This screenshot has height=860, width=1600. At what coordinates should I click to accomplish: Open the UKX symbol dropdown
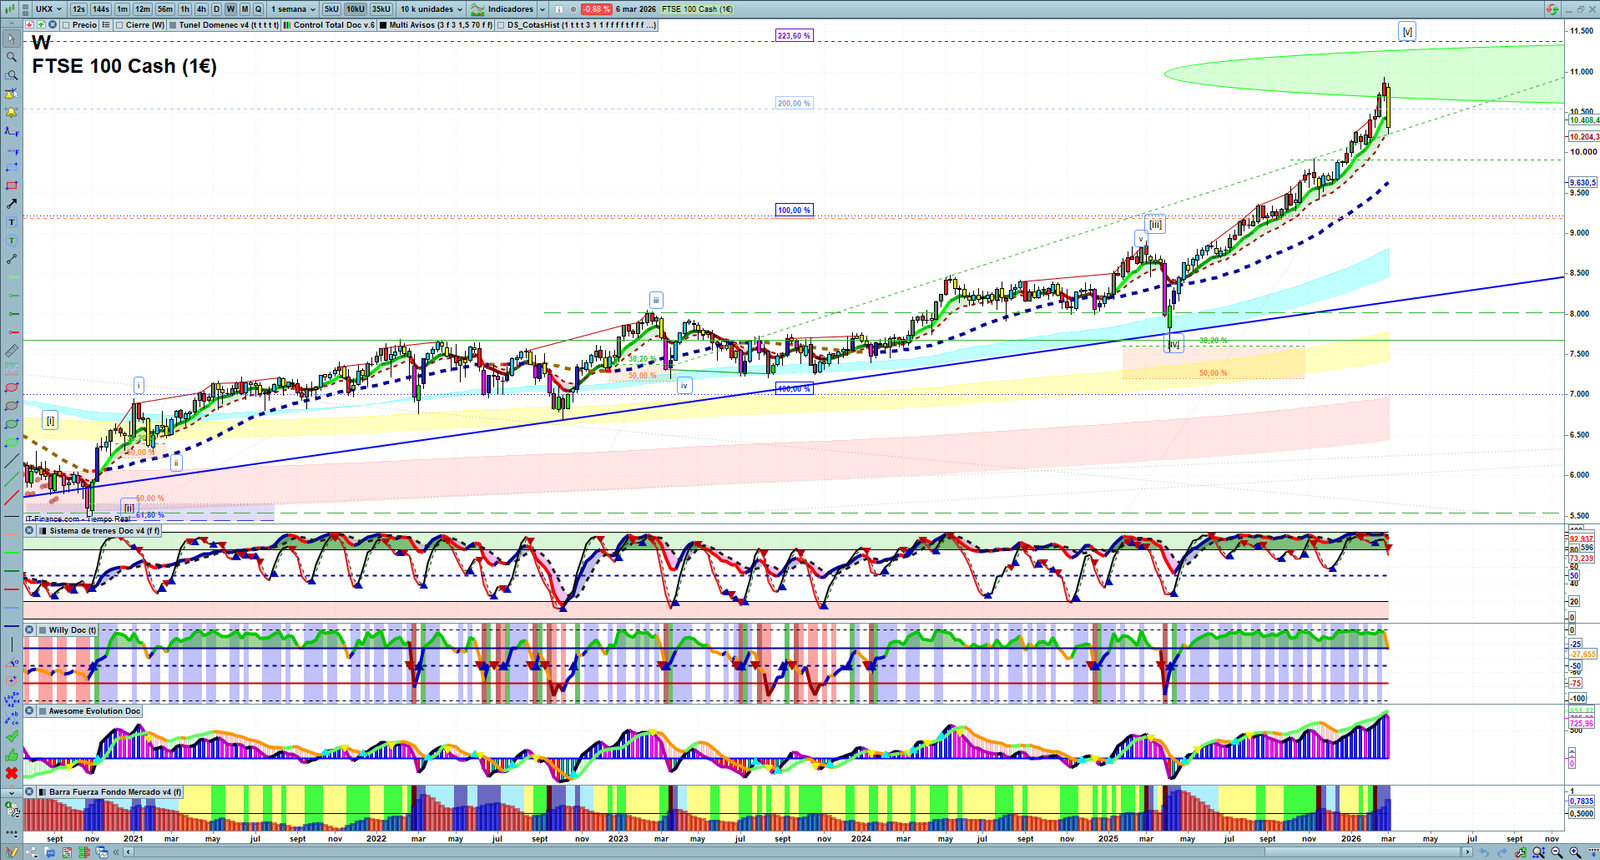(48, 9)
